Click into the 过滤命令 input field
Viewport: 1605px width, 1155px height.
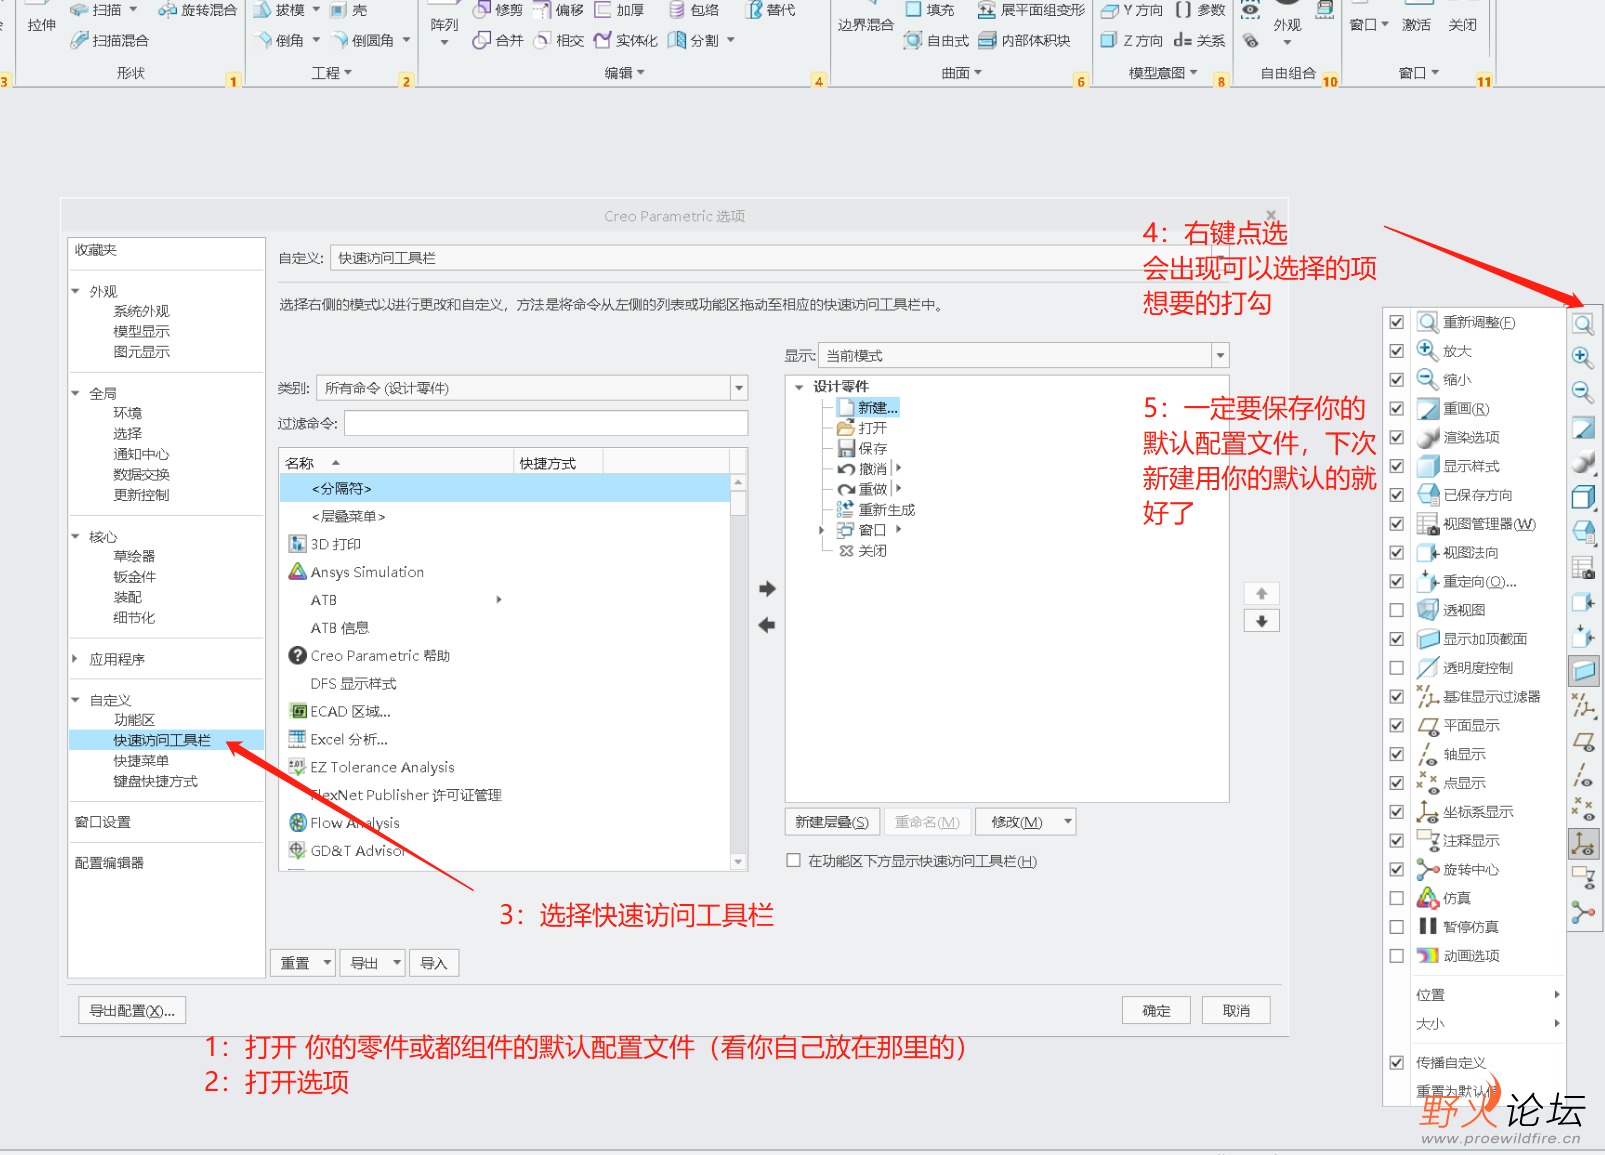546,423
